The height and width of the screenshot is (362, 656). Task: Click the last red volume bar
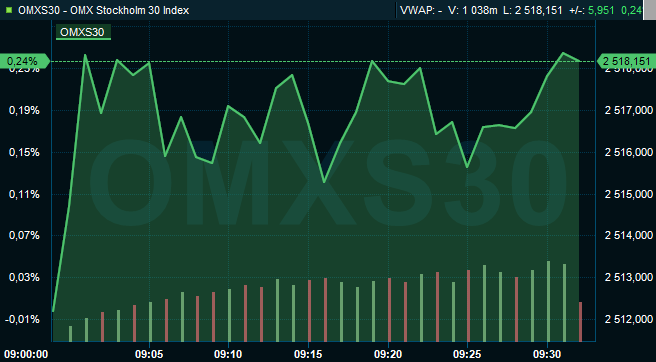point(580,321)
